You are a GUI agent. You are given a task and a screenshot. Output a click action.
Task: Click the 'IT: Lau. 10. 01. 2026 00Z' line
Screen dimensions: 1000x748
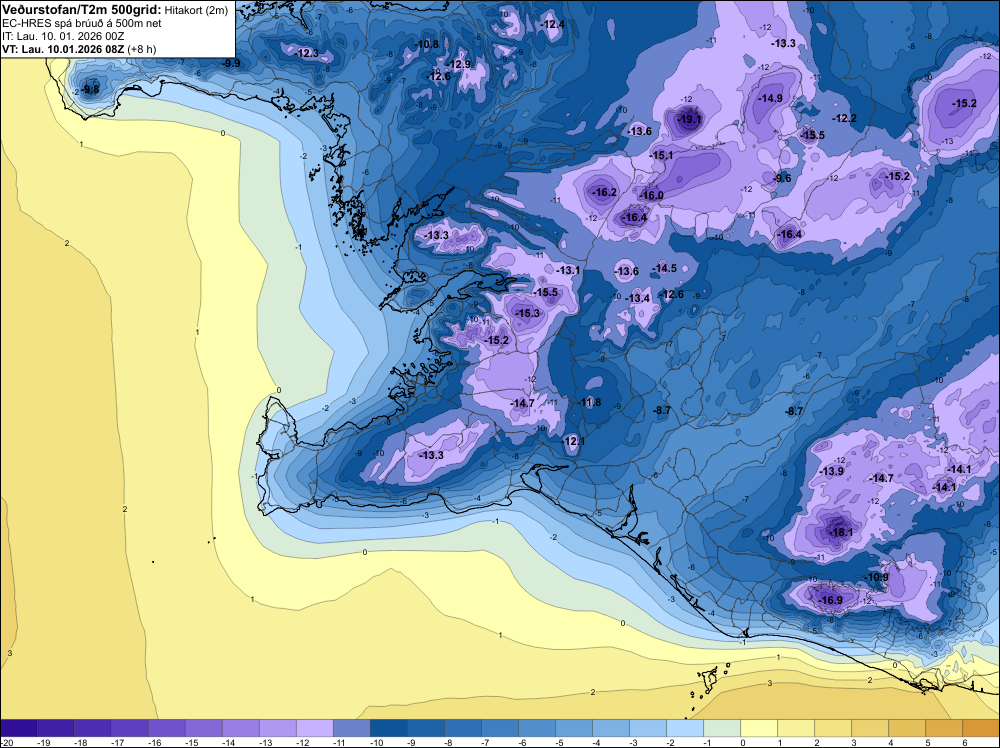(63, 36)
